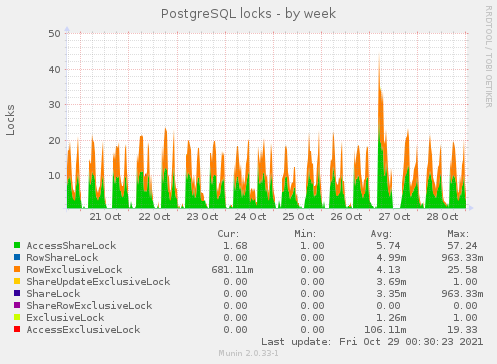
Task: Click the 'Avg:' column header
Action: (x=381, y=234)
